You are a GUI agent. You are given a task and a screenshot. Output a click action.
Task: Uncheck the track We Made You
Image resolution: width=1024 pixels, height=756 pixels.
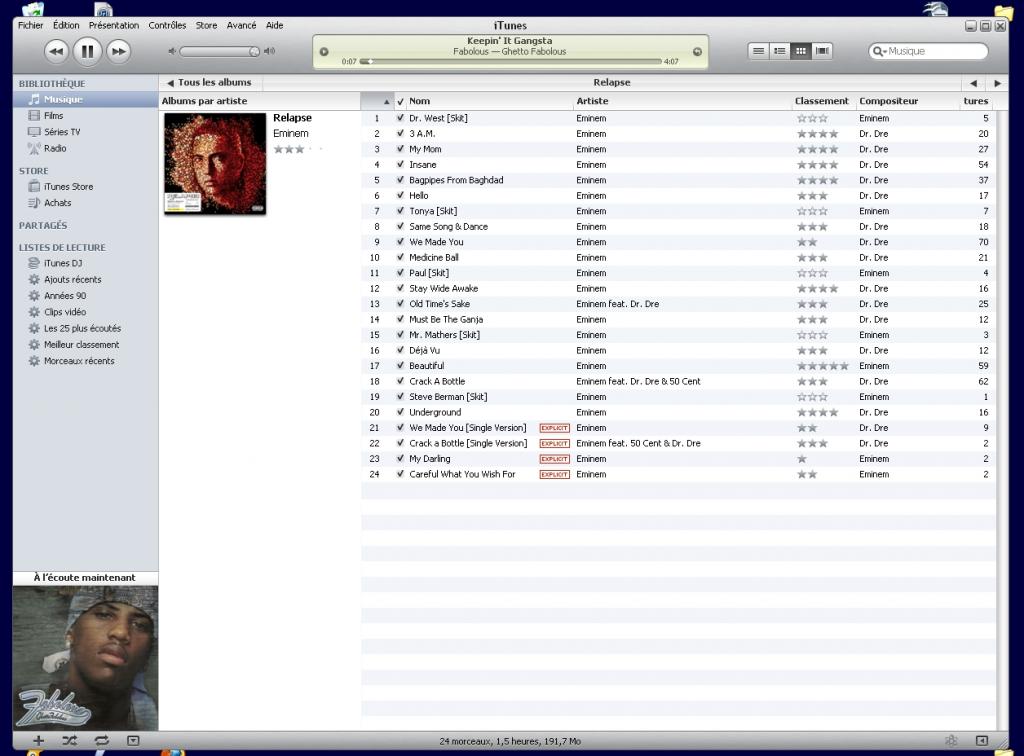[x=400, y=242]
